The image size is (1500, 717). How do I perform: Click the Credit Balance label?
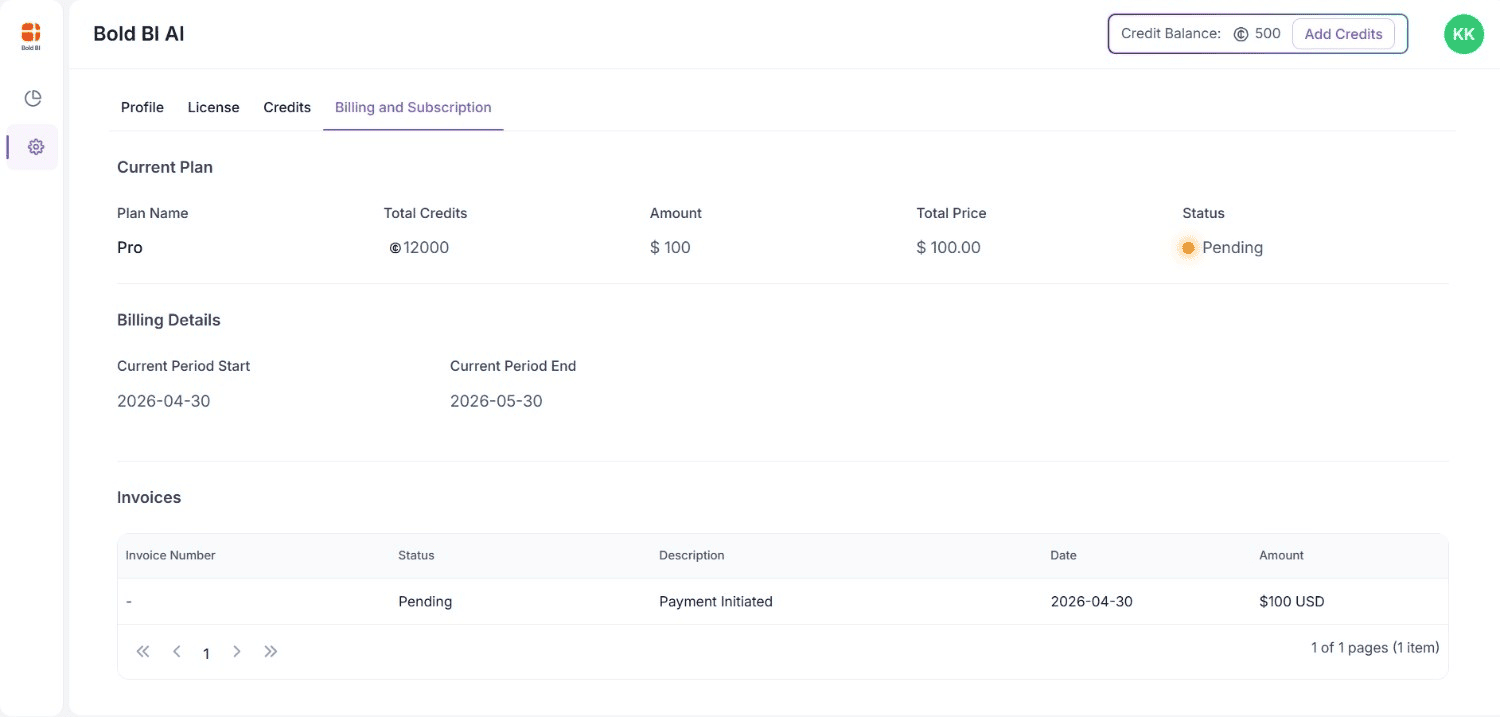tap(1171, 34)
